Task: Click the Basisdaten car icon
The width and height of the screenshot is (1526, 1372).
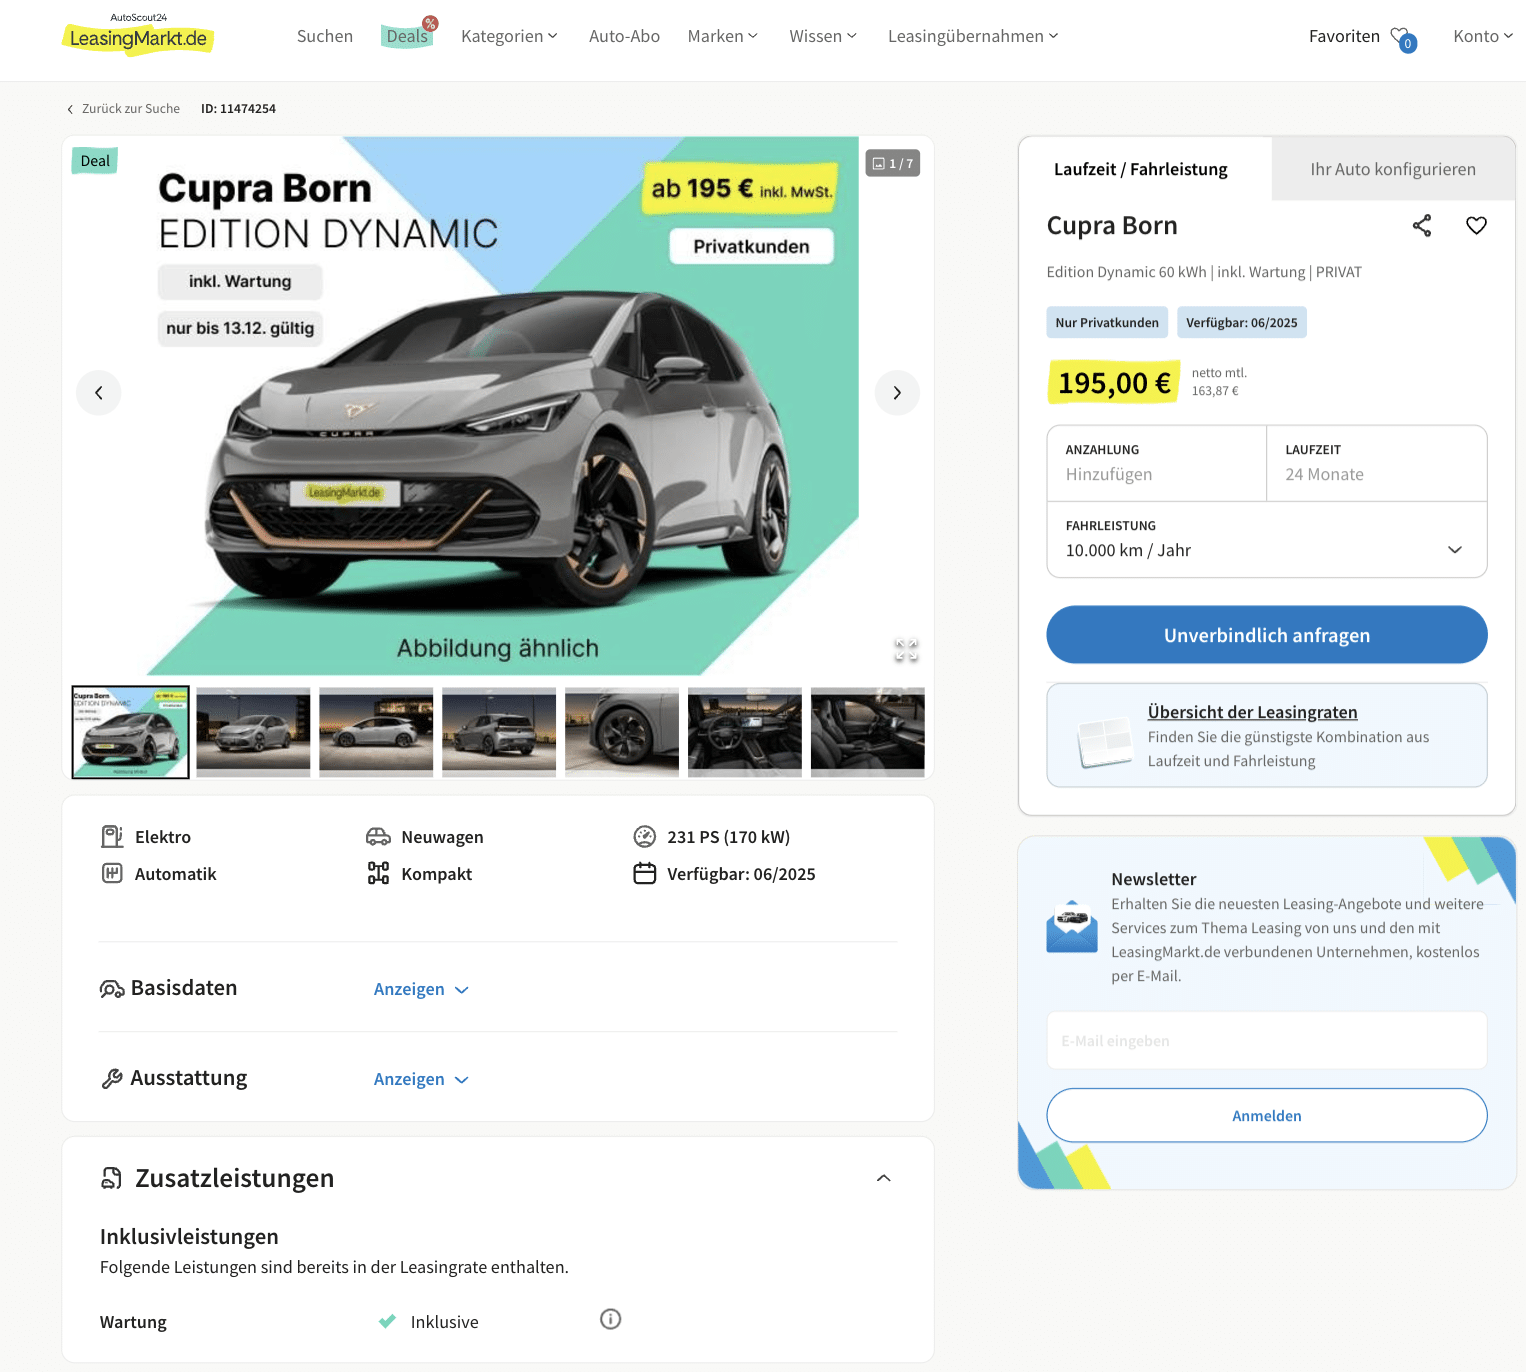Action: (112, 989)
